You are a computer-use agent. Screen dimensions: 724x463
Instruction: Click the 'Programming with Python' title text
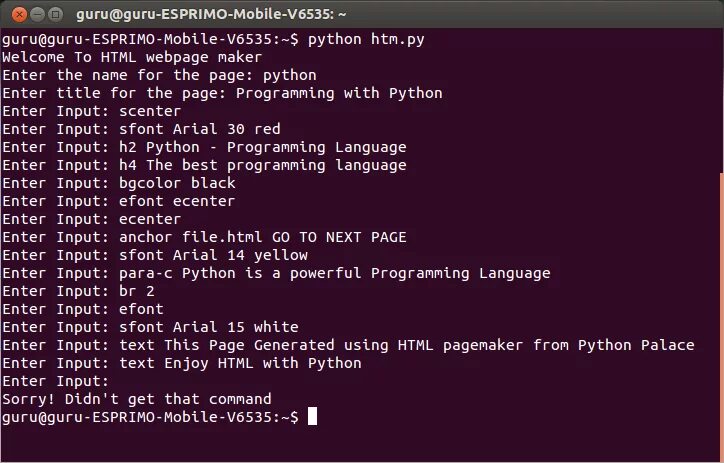tap(339, 93)
